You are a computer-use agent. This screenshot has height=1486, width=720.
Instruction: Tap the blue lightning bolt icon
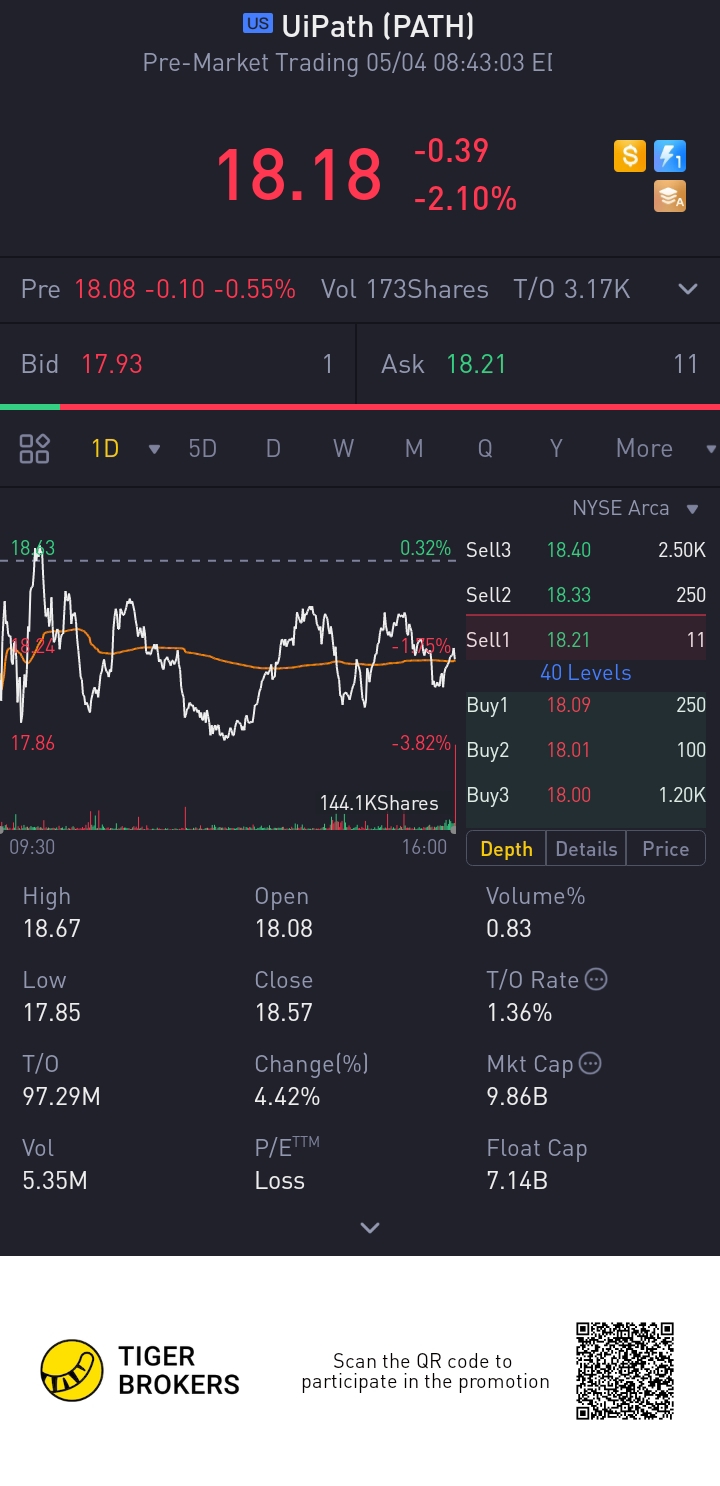pos(669,156)
